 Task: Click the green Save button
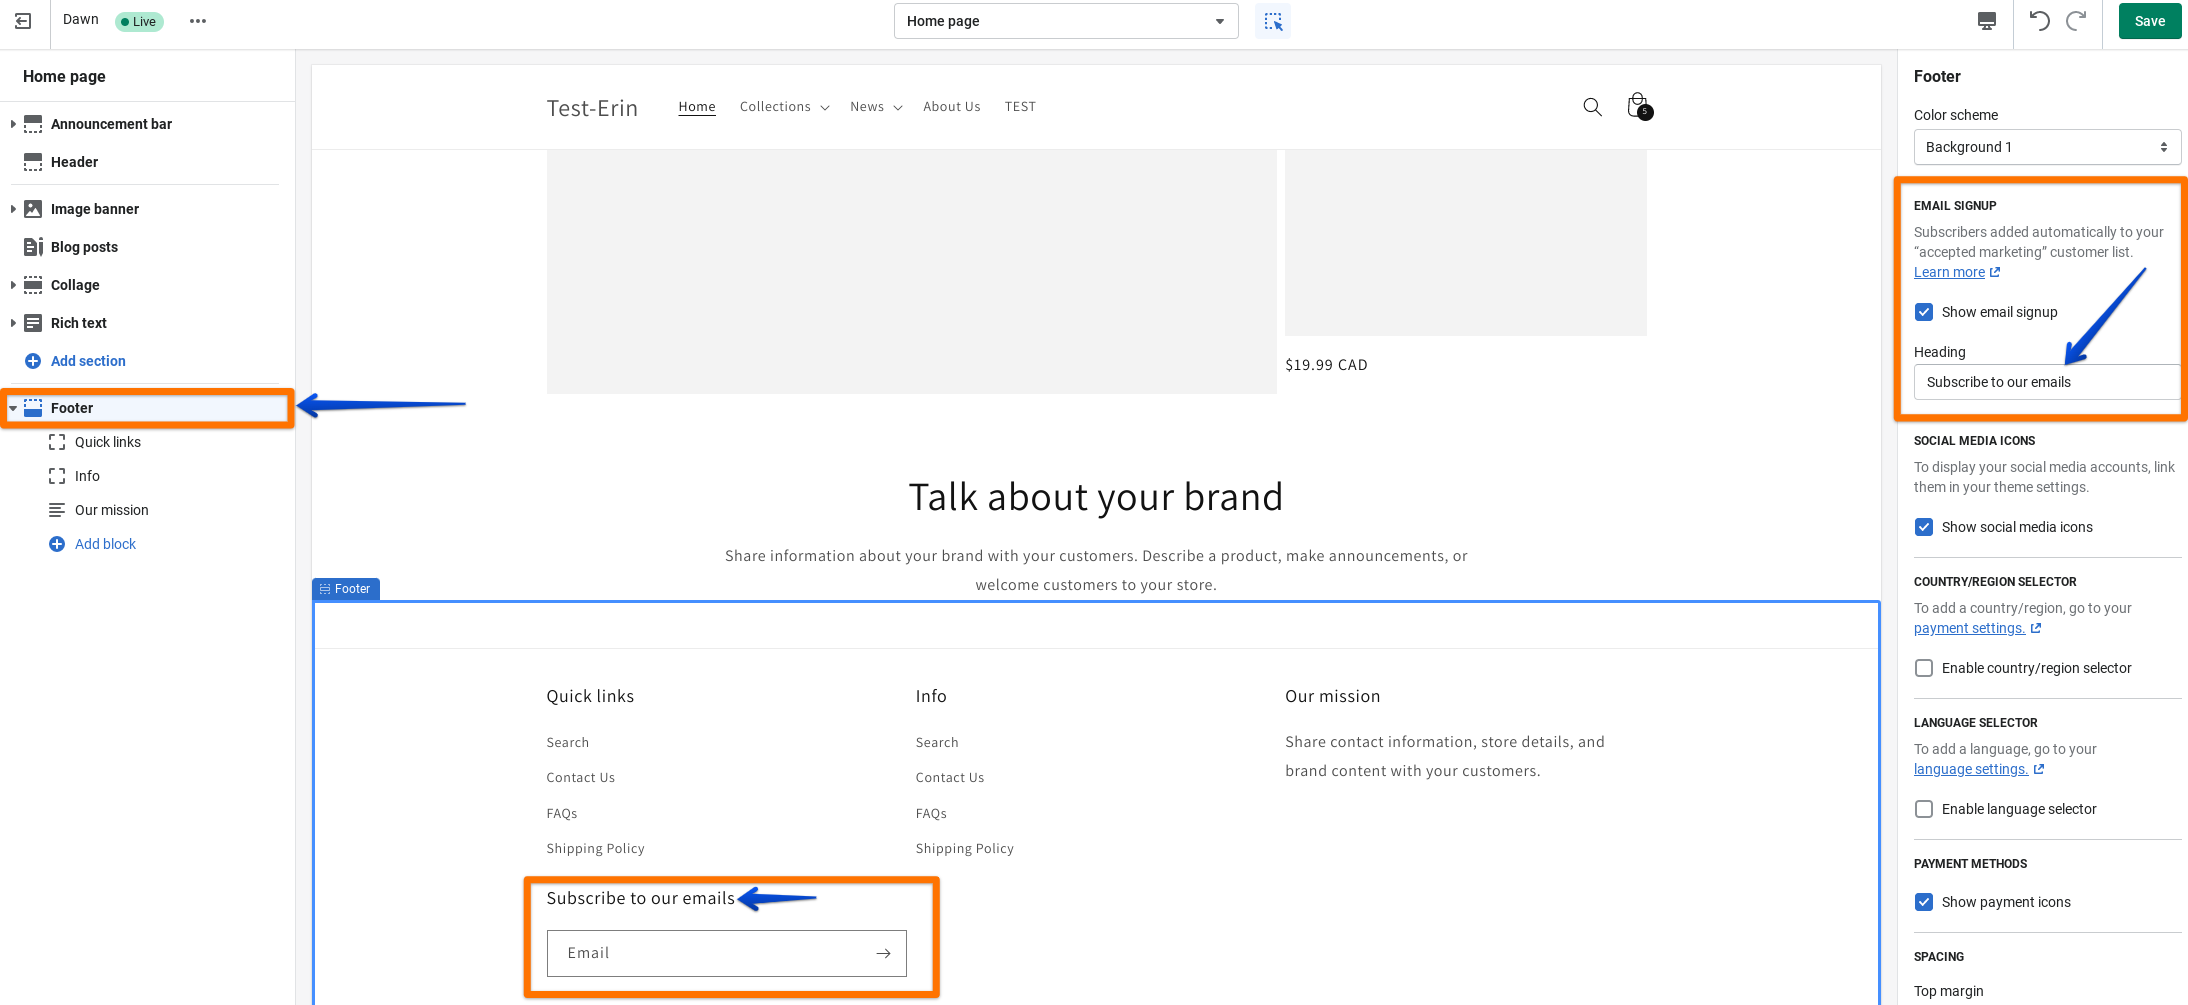pos(2149,21)
